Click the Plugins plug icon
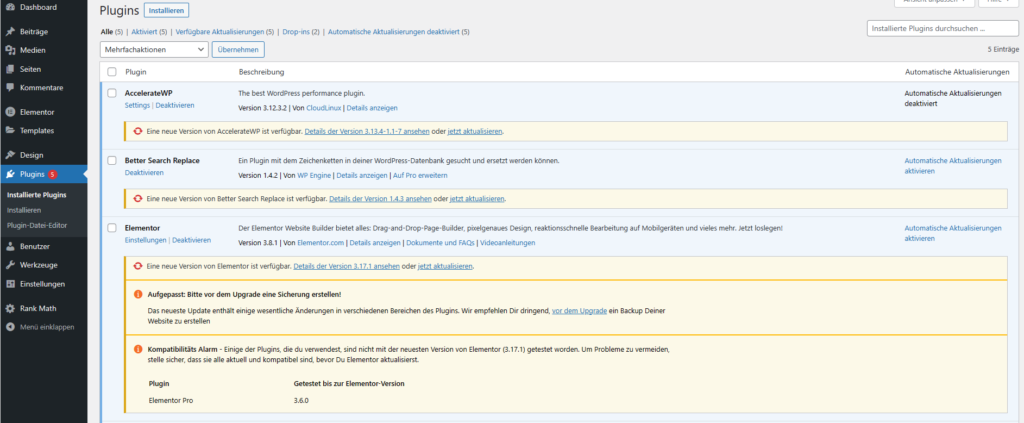This screenshot has height=423, width=1024. tap(10, 174)
